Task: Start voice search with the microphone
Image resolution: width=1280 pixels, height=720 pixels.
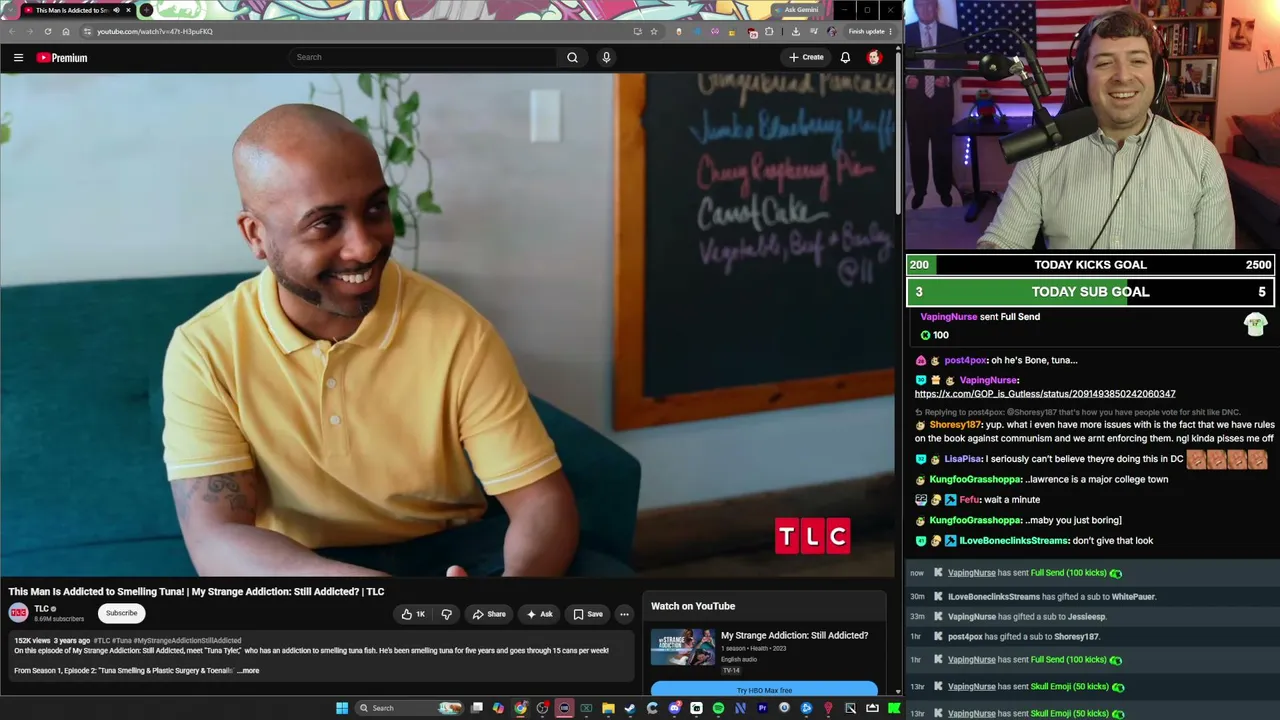Action: point(606,58)
